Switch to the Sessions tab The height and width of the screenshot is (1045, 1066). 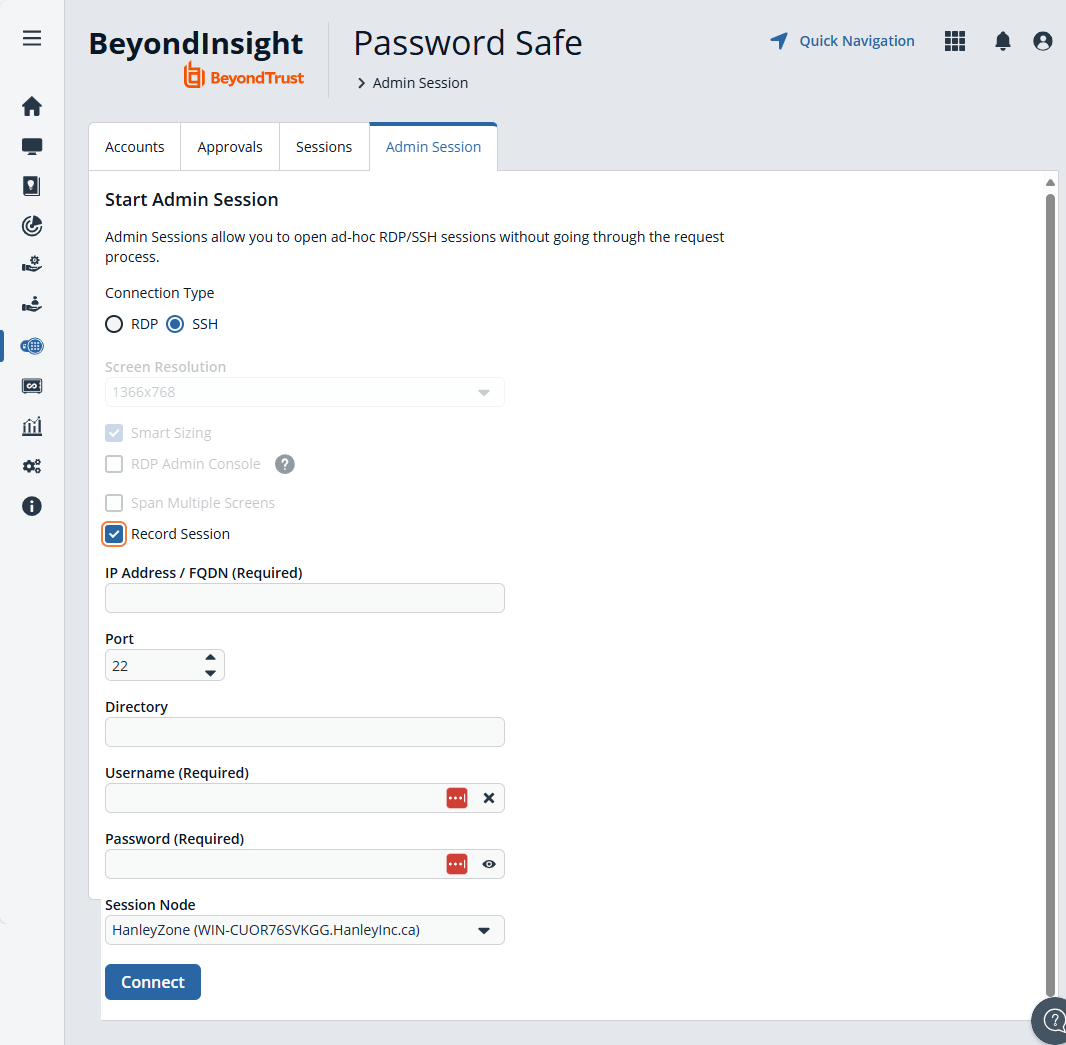tap(324, 147)
